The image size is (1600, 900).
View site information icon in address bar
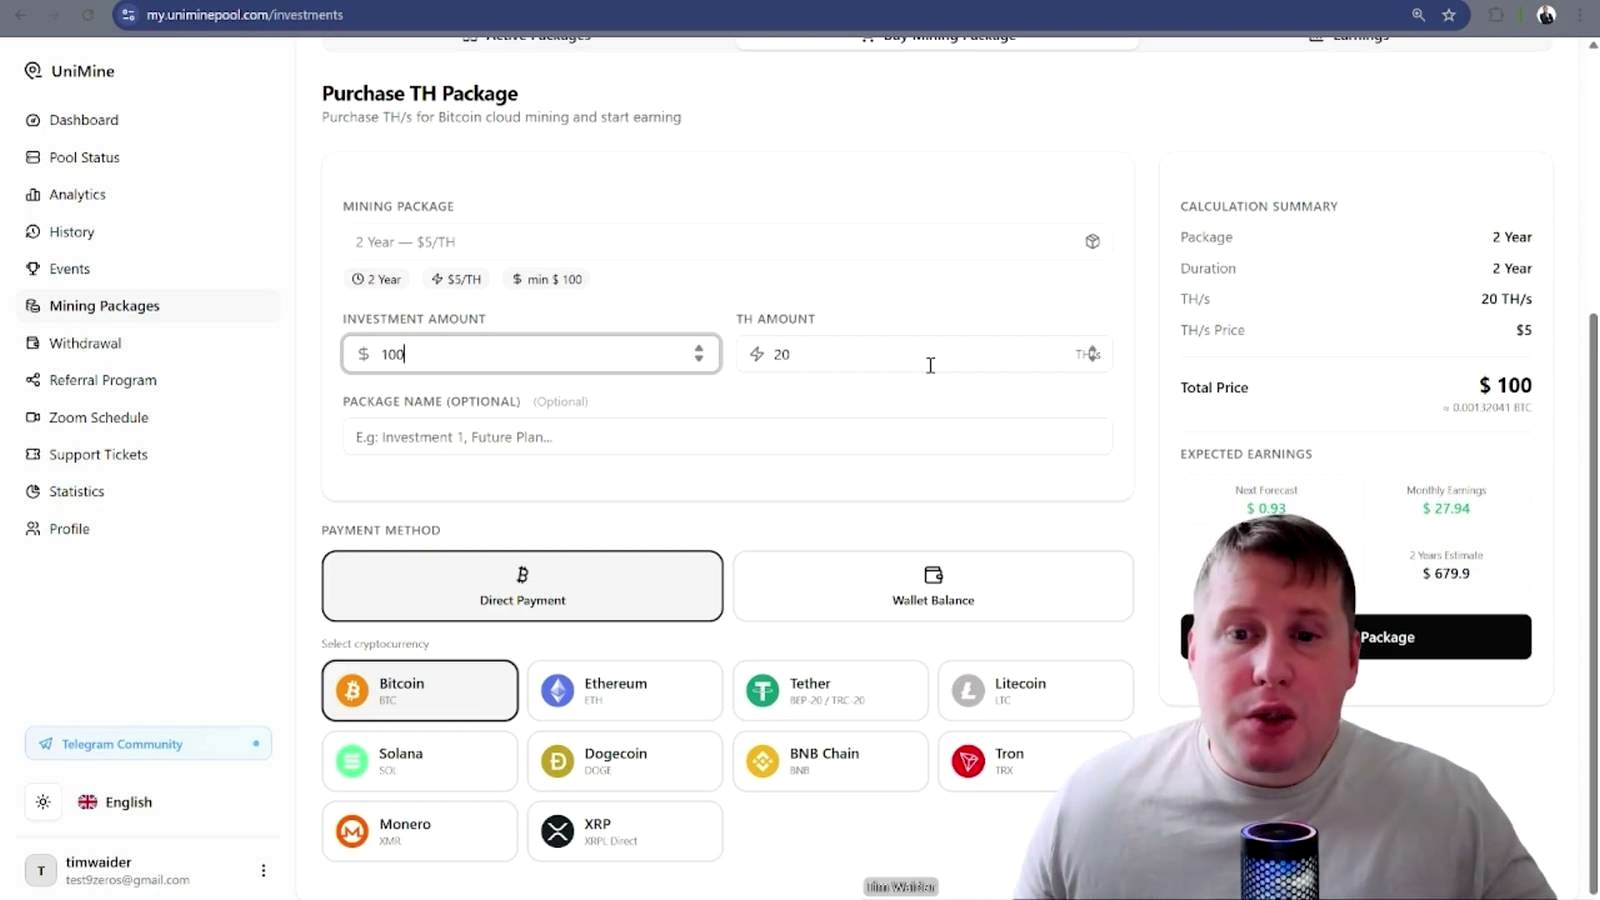(x=128, y=15)
